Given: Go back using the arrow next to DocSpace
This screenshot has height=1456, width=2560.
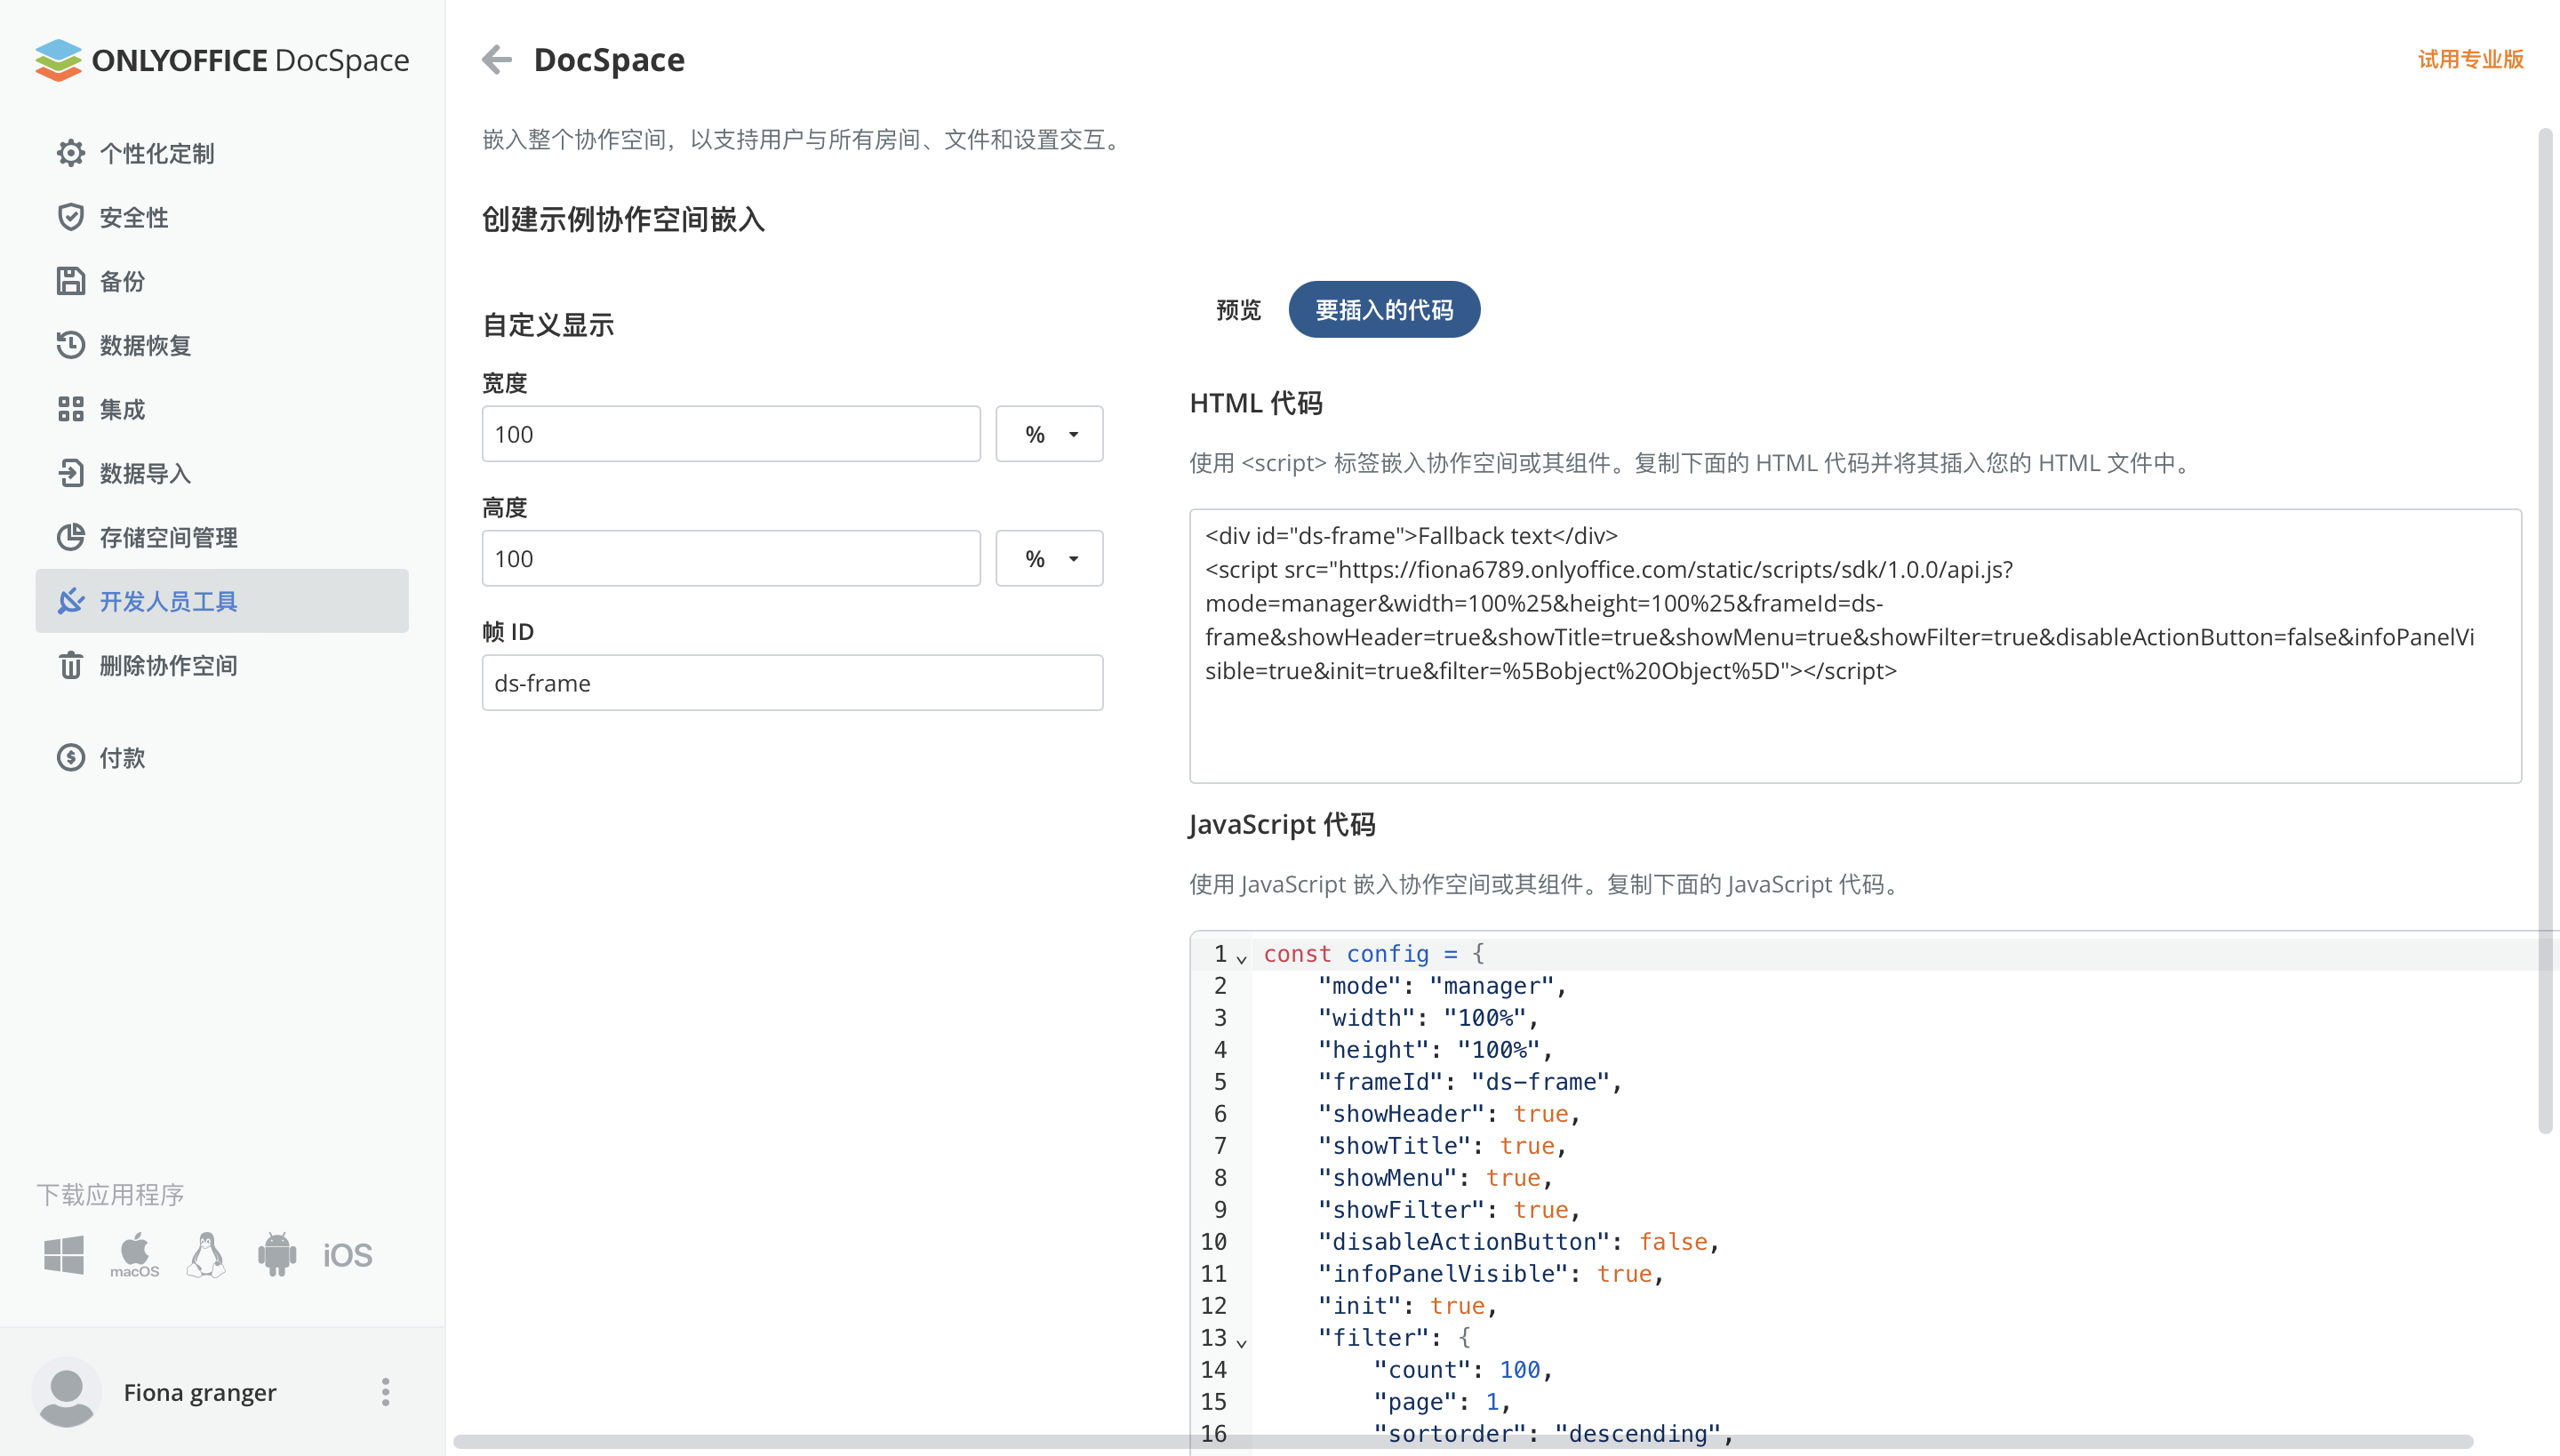Looking at the screenshot, I should tap(497, 60).
